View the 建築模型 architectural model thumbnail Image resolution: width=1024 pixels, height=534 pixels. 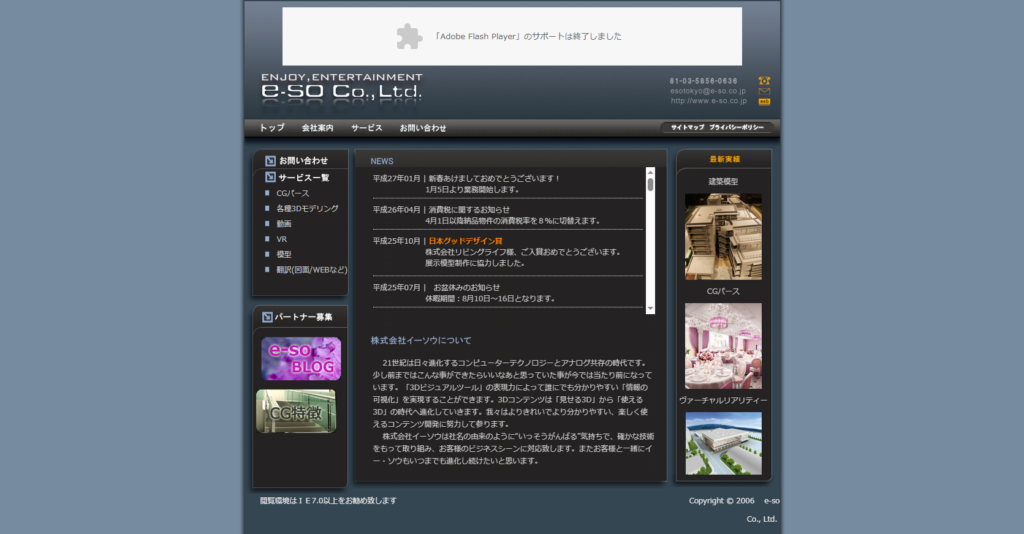click(x=723, y=236)
